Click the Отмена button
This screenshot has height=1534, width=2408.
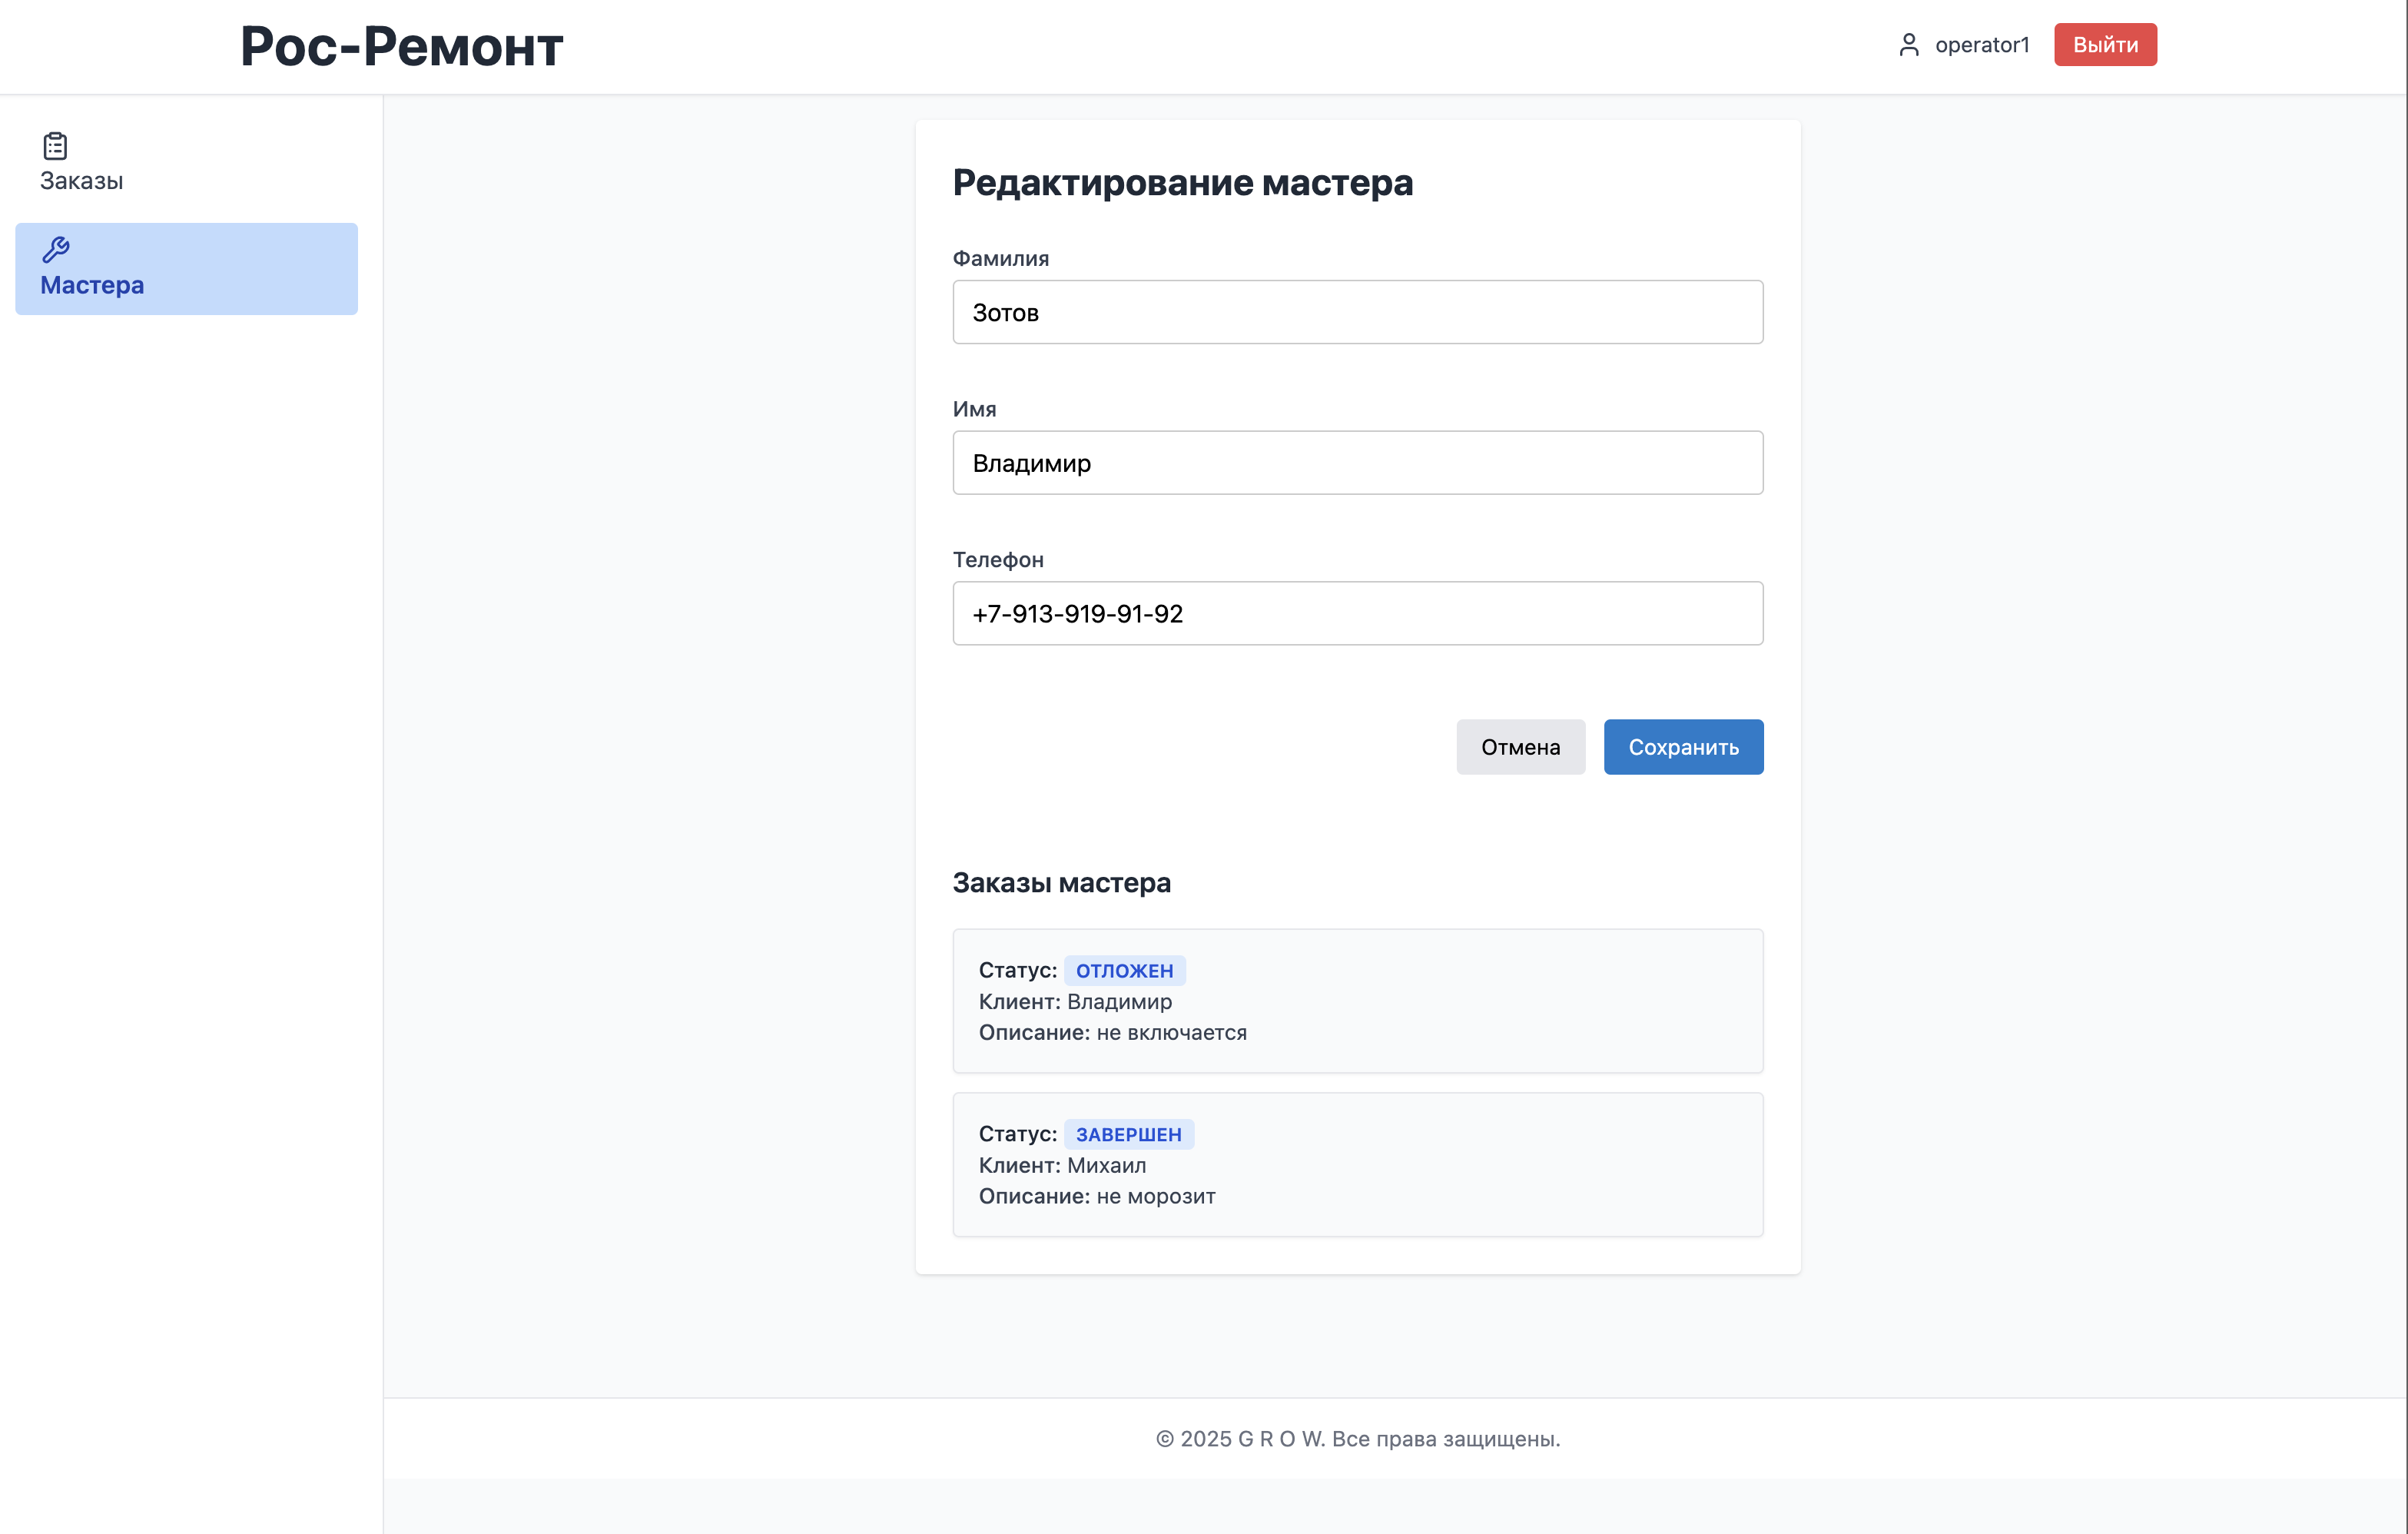pyautogui.click(x=1520, y=747)
